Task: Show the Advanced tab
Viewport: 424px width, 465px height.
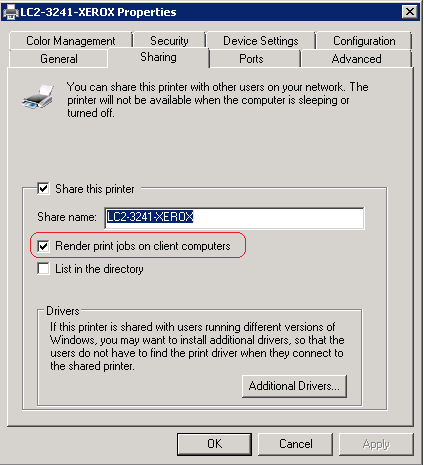Action: pos(356,59)
